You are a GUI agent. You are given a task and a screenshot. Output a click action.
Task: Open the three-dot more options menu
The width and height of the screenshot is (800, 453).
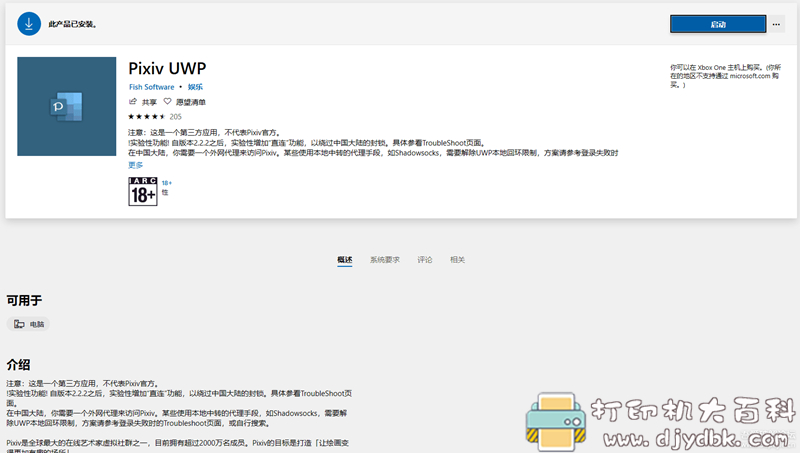776,24
